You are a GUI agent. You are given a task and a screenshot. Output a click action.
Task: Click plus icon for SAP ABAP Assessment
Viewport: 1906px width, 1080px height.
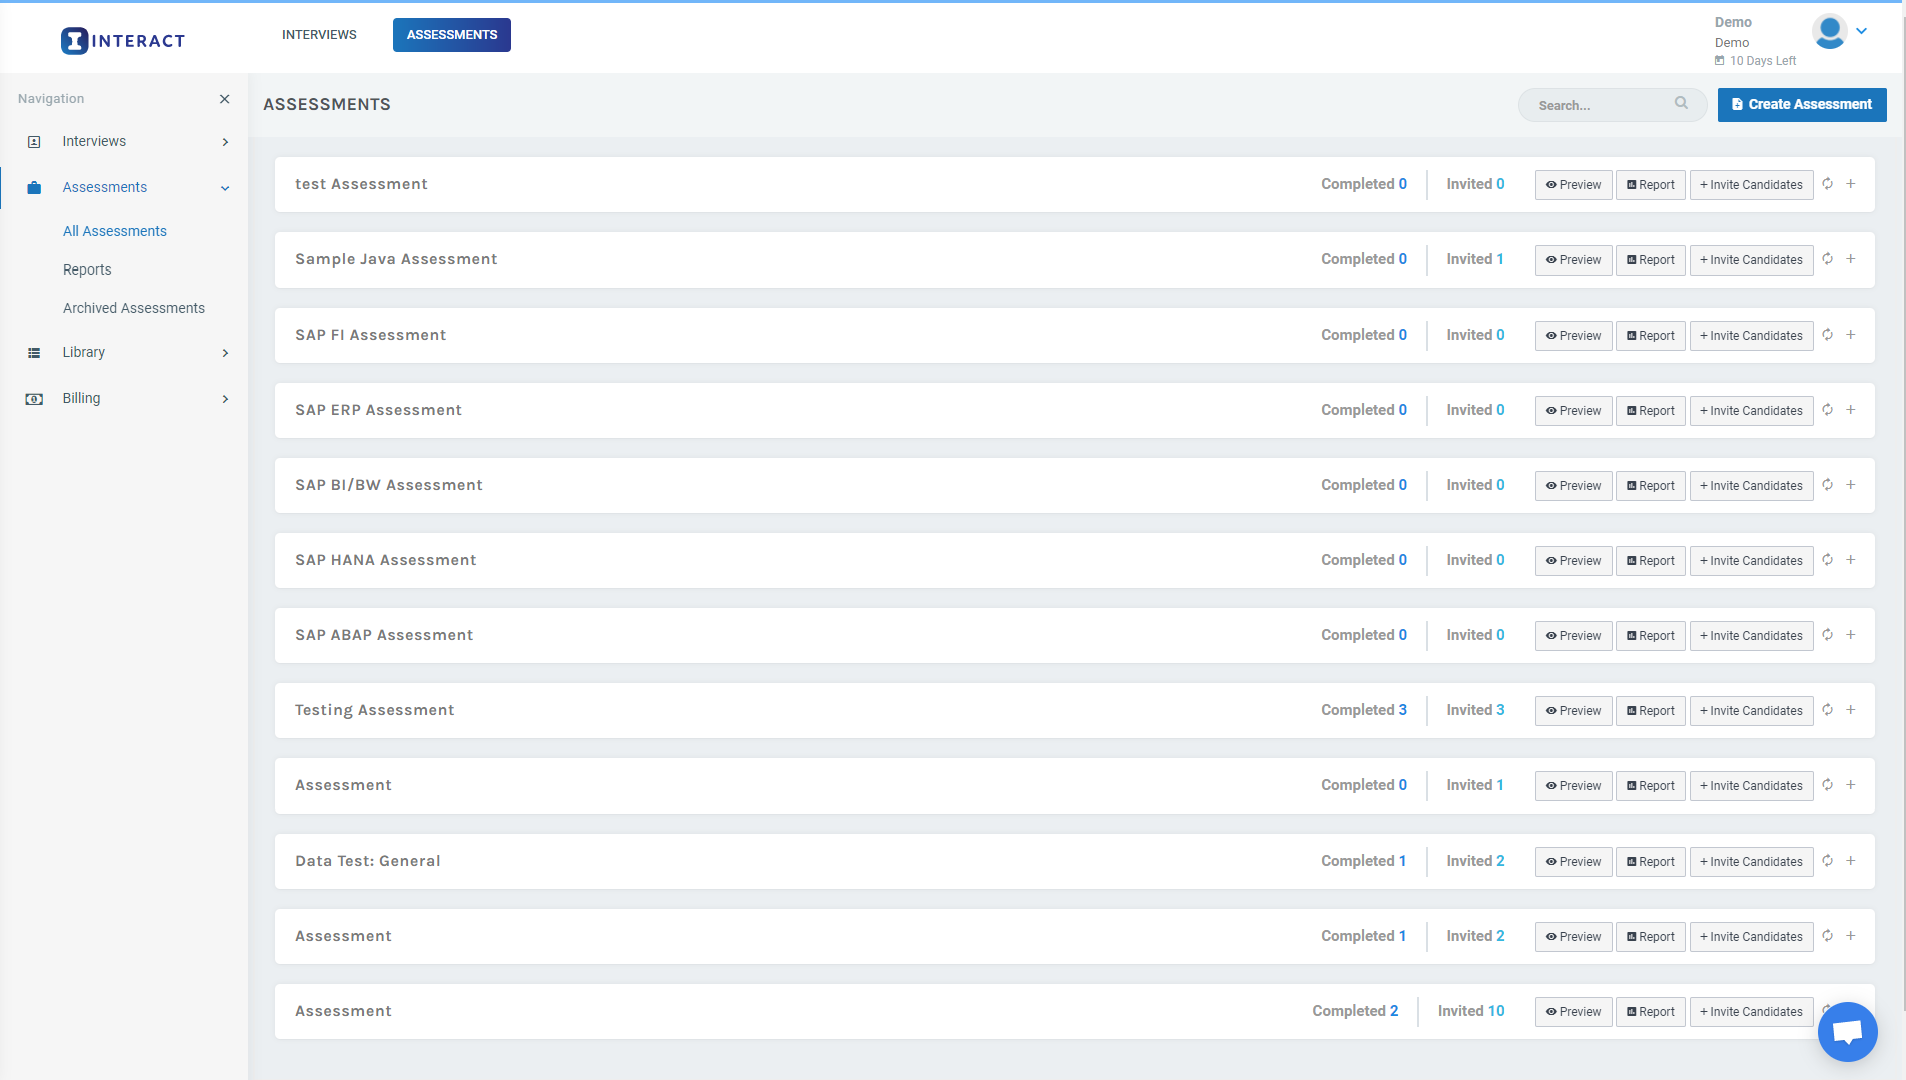pos(1851,635)
